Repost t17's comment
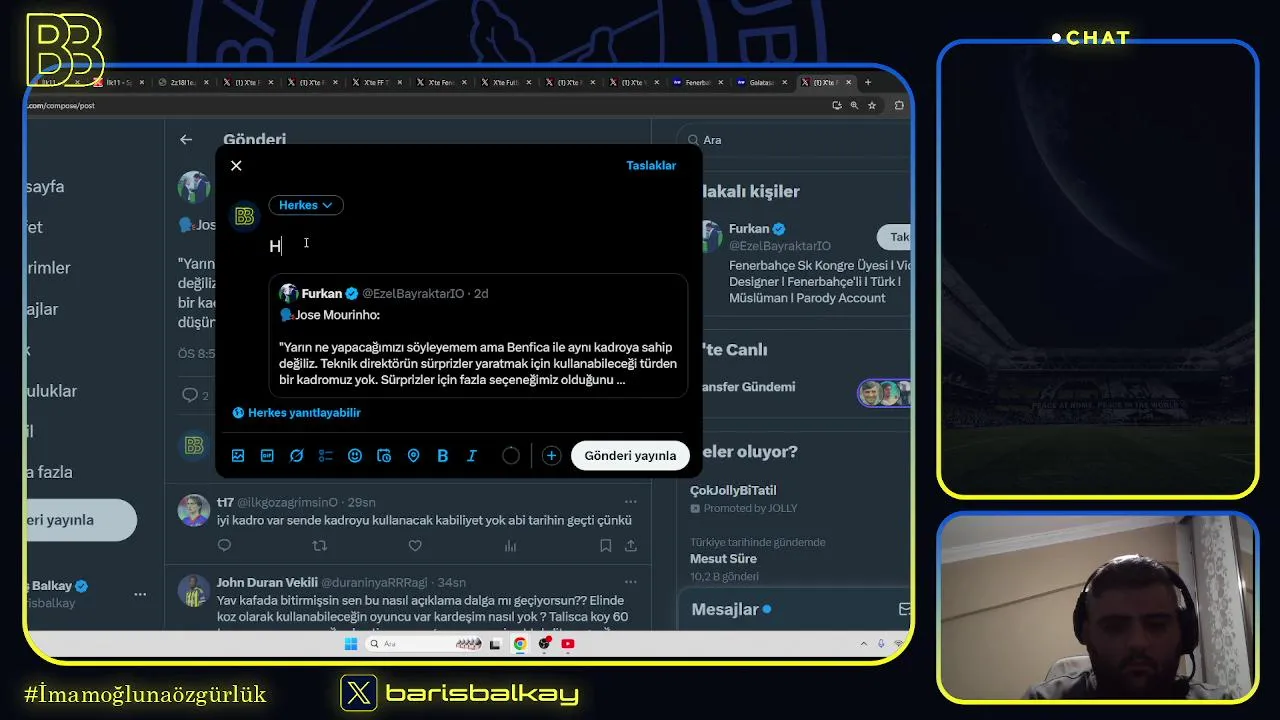Image resolution: width=1280 pixels, height=720 pixels. pos(320,546)
